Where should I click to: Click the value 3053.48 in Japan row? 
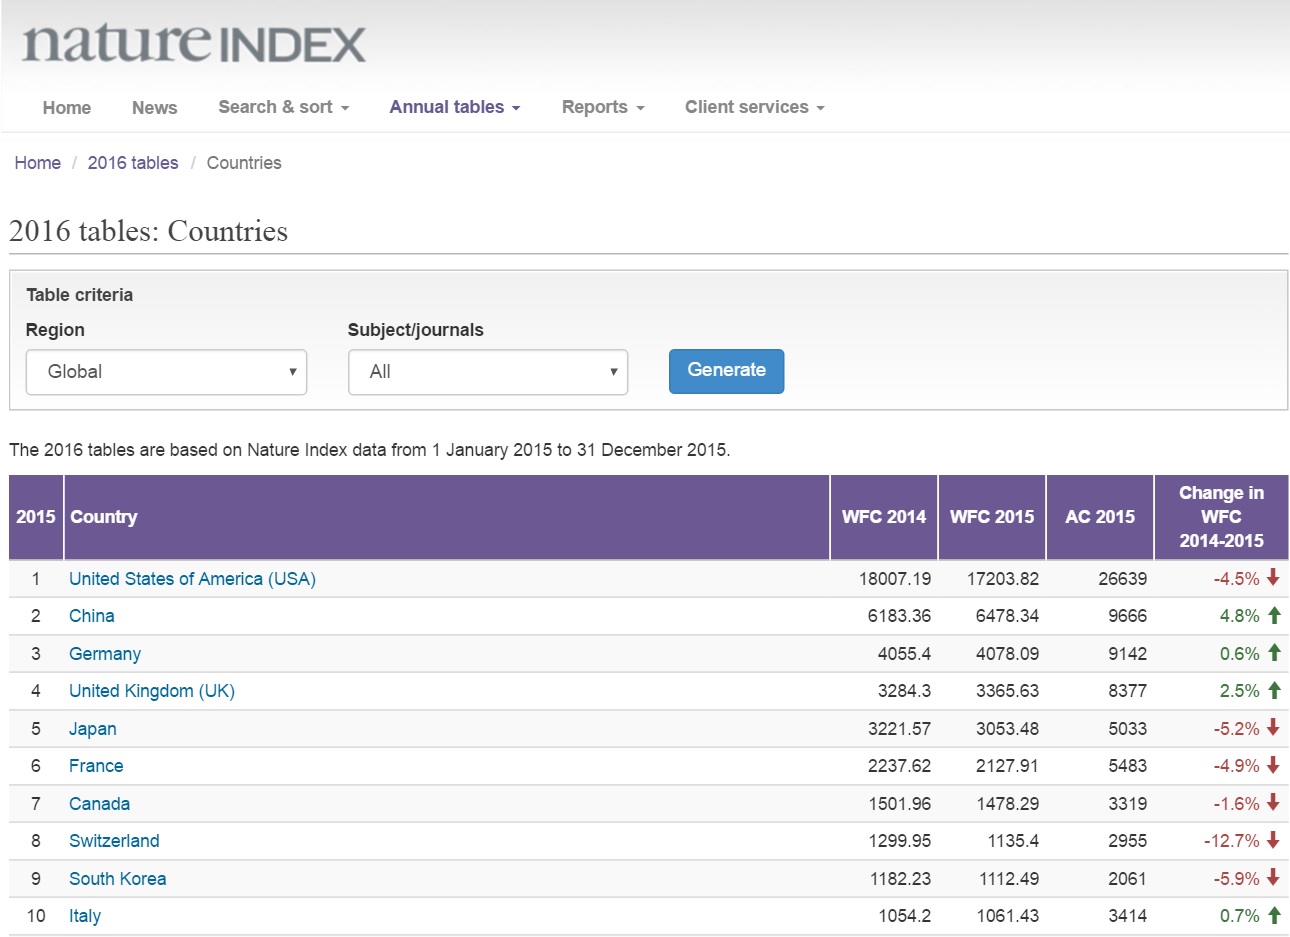pos(1008,729)
